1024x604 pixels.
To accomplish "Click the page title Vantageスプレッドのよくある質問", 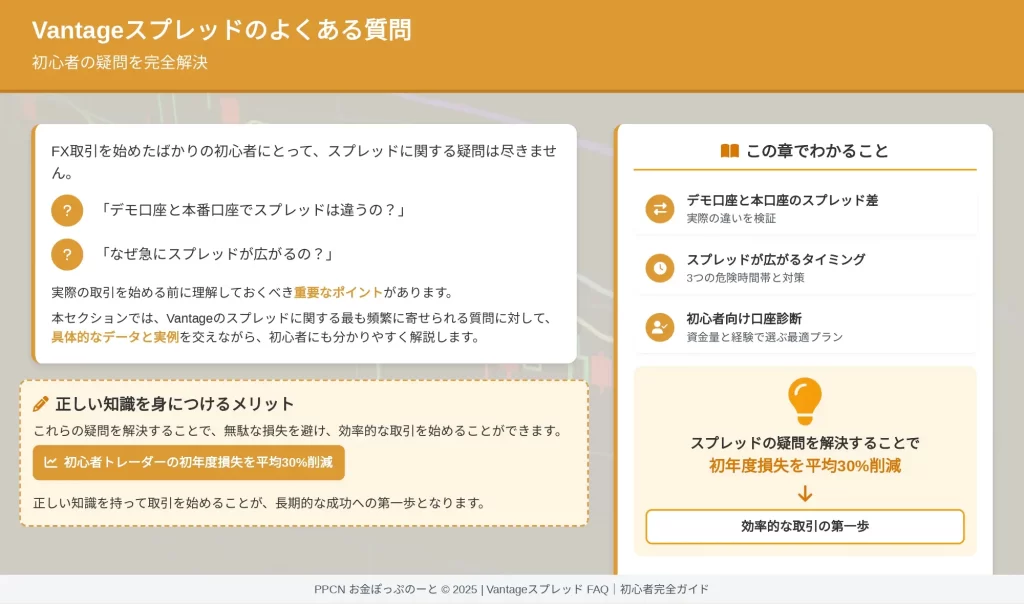I will 221,30.
